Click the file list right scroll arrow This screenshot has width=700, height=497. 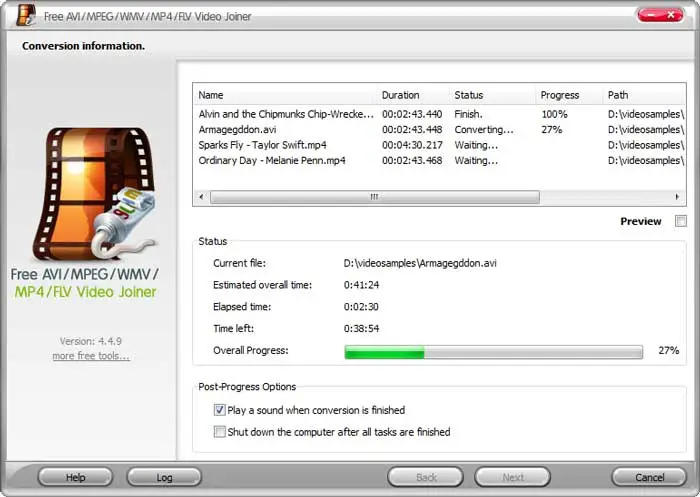(x=677, y=197)
